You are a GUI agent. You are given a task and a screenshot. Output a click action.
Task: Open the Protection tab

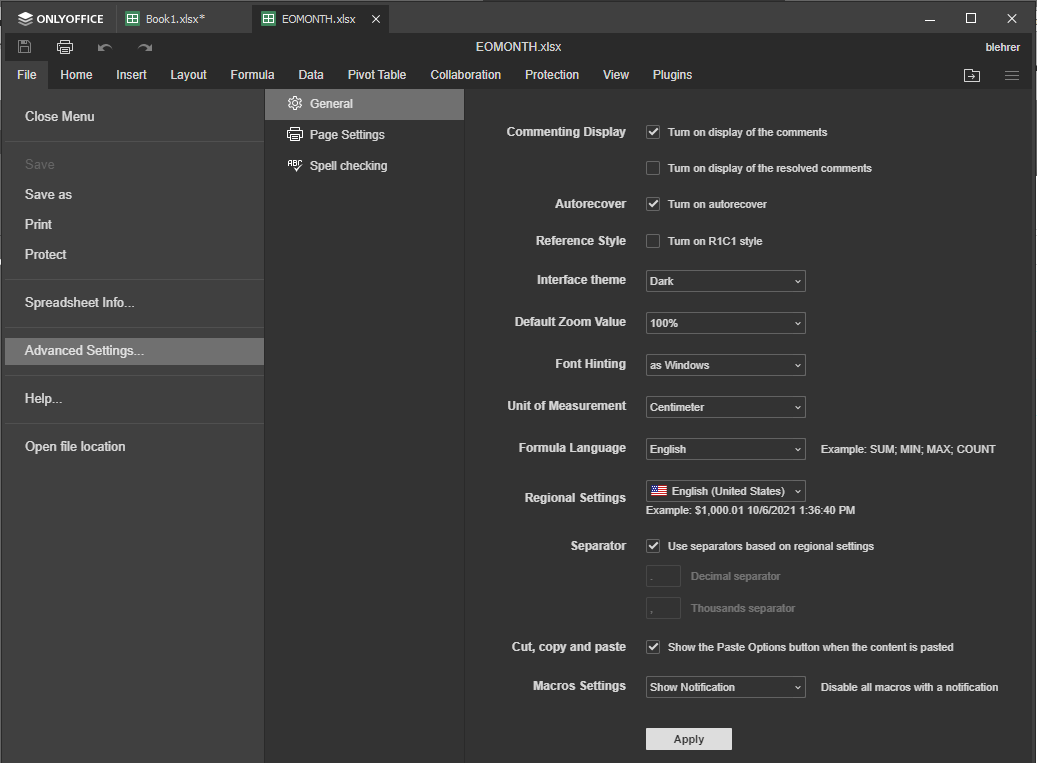pos(552,75)
